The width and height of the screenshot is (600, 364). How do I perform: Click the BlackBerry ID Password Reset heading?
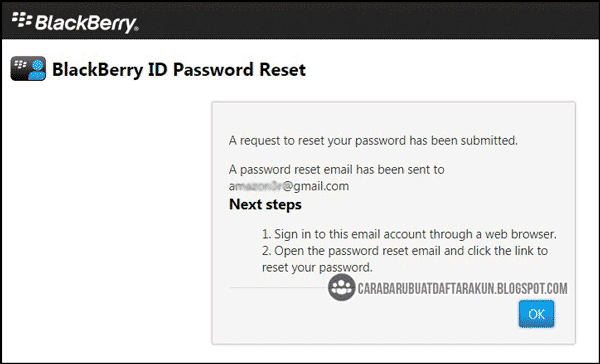[x=179, y=70]
